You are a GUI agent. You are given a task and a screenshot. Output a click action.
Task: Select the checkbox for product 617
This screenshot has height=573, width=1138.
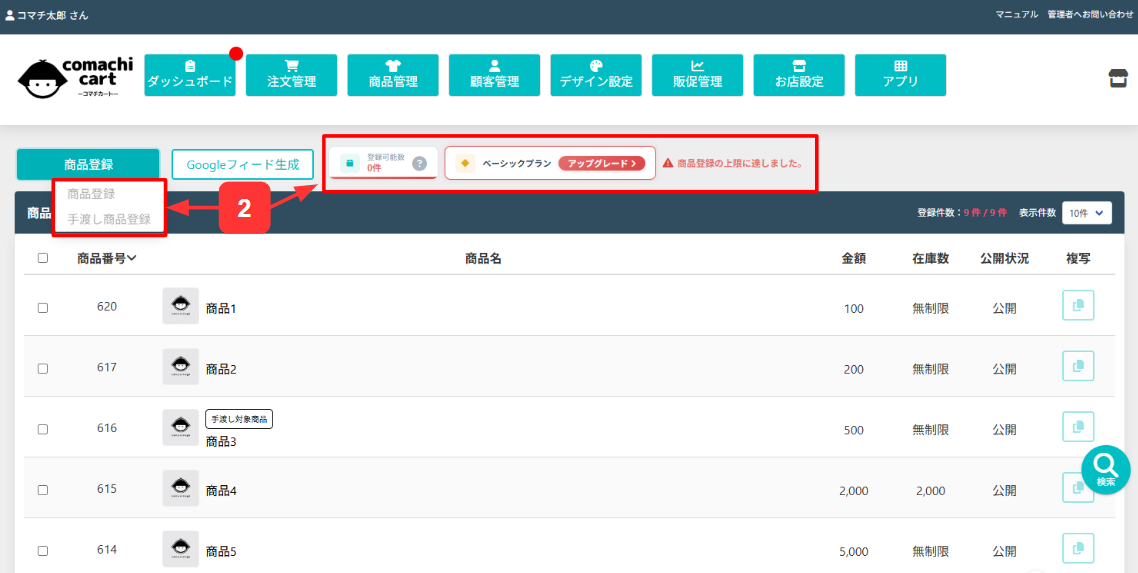43,369
